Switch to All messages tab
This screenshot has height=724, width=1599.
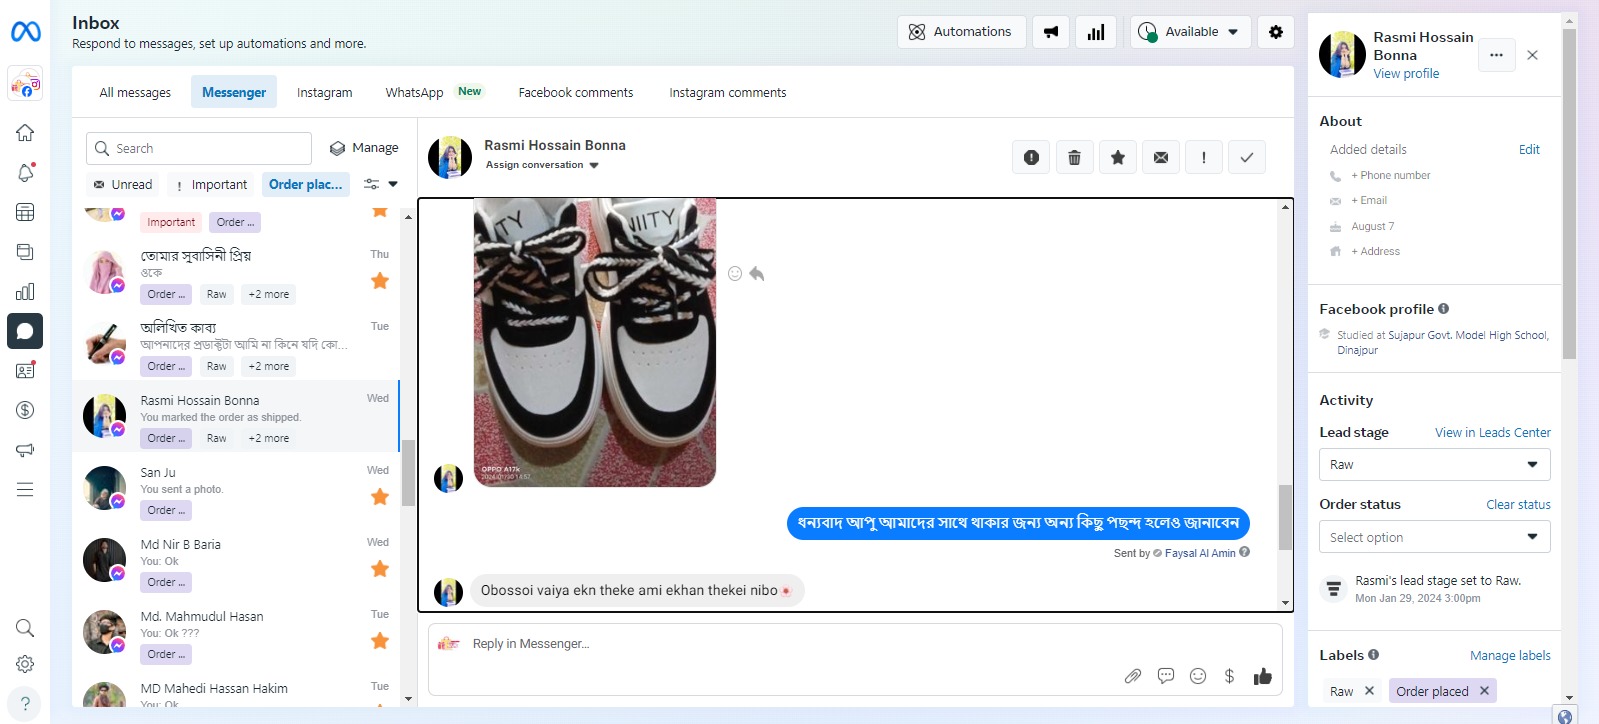[x=135, y=92]
